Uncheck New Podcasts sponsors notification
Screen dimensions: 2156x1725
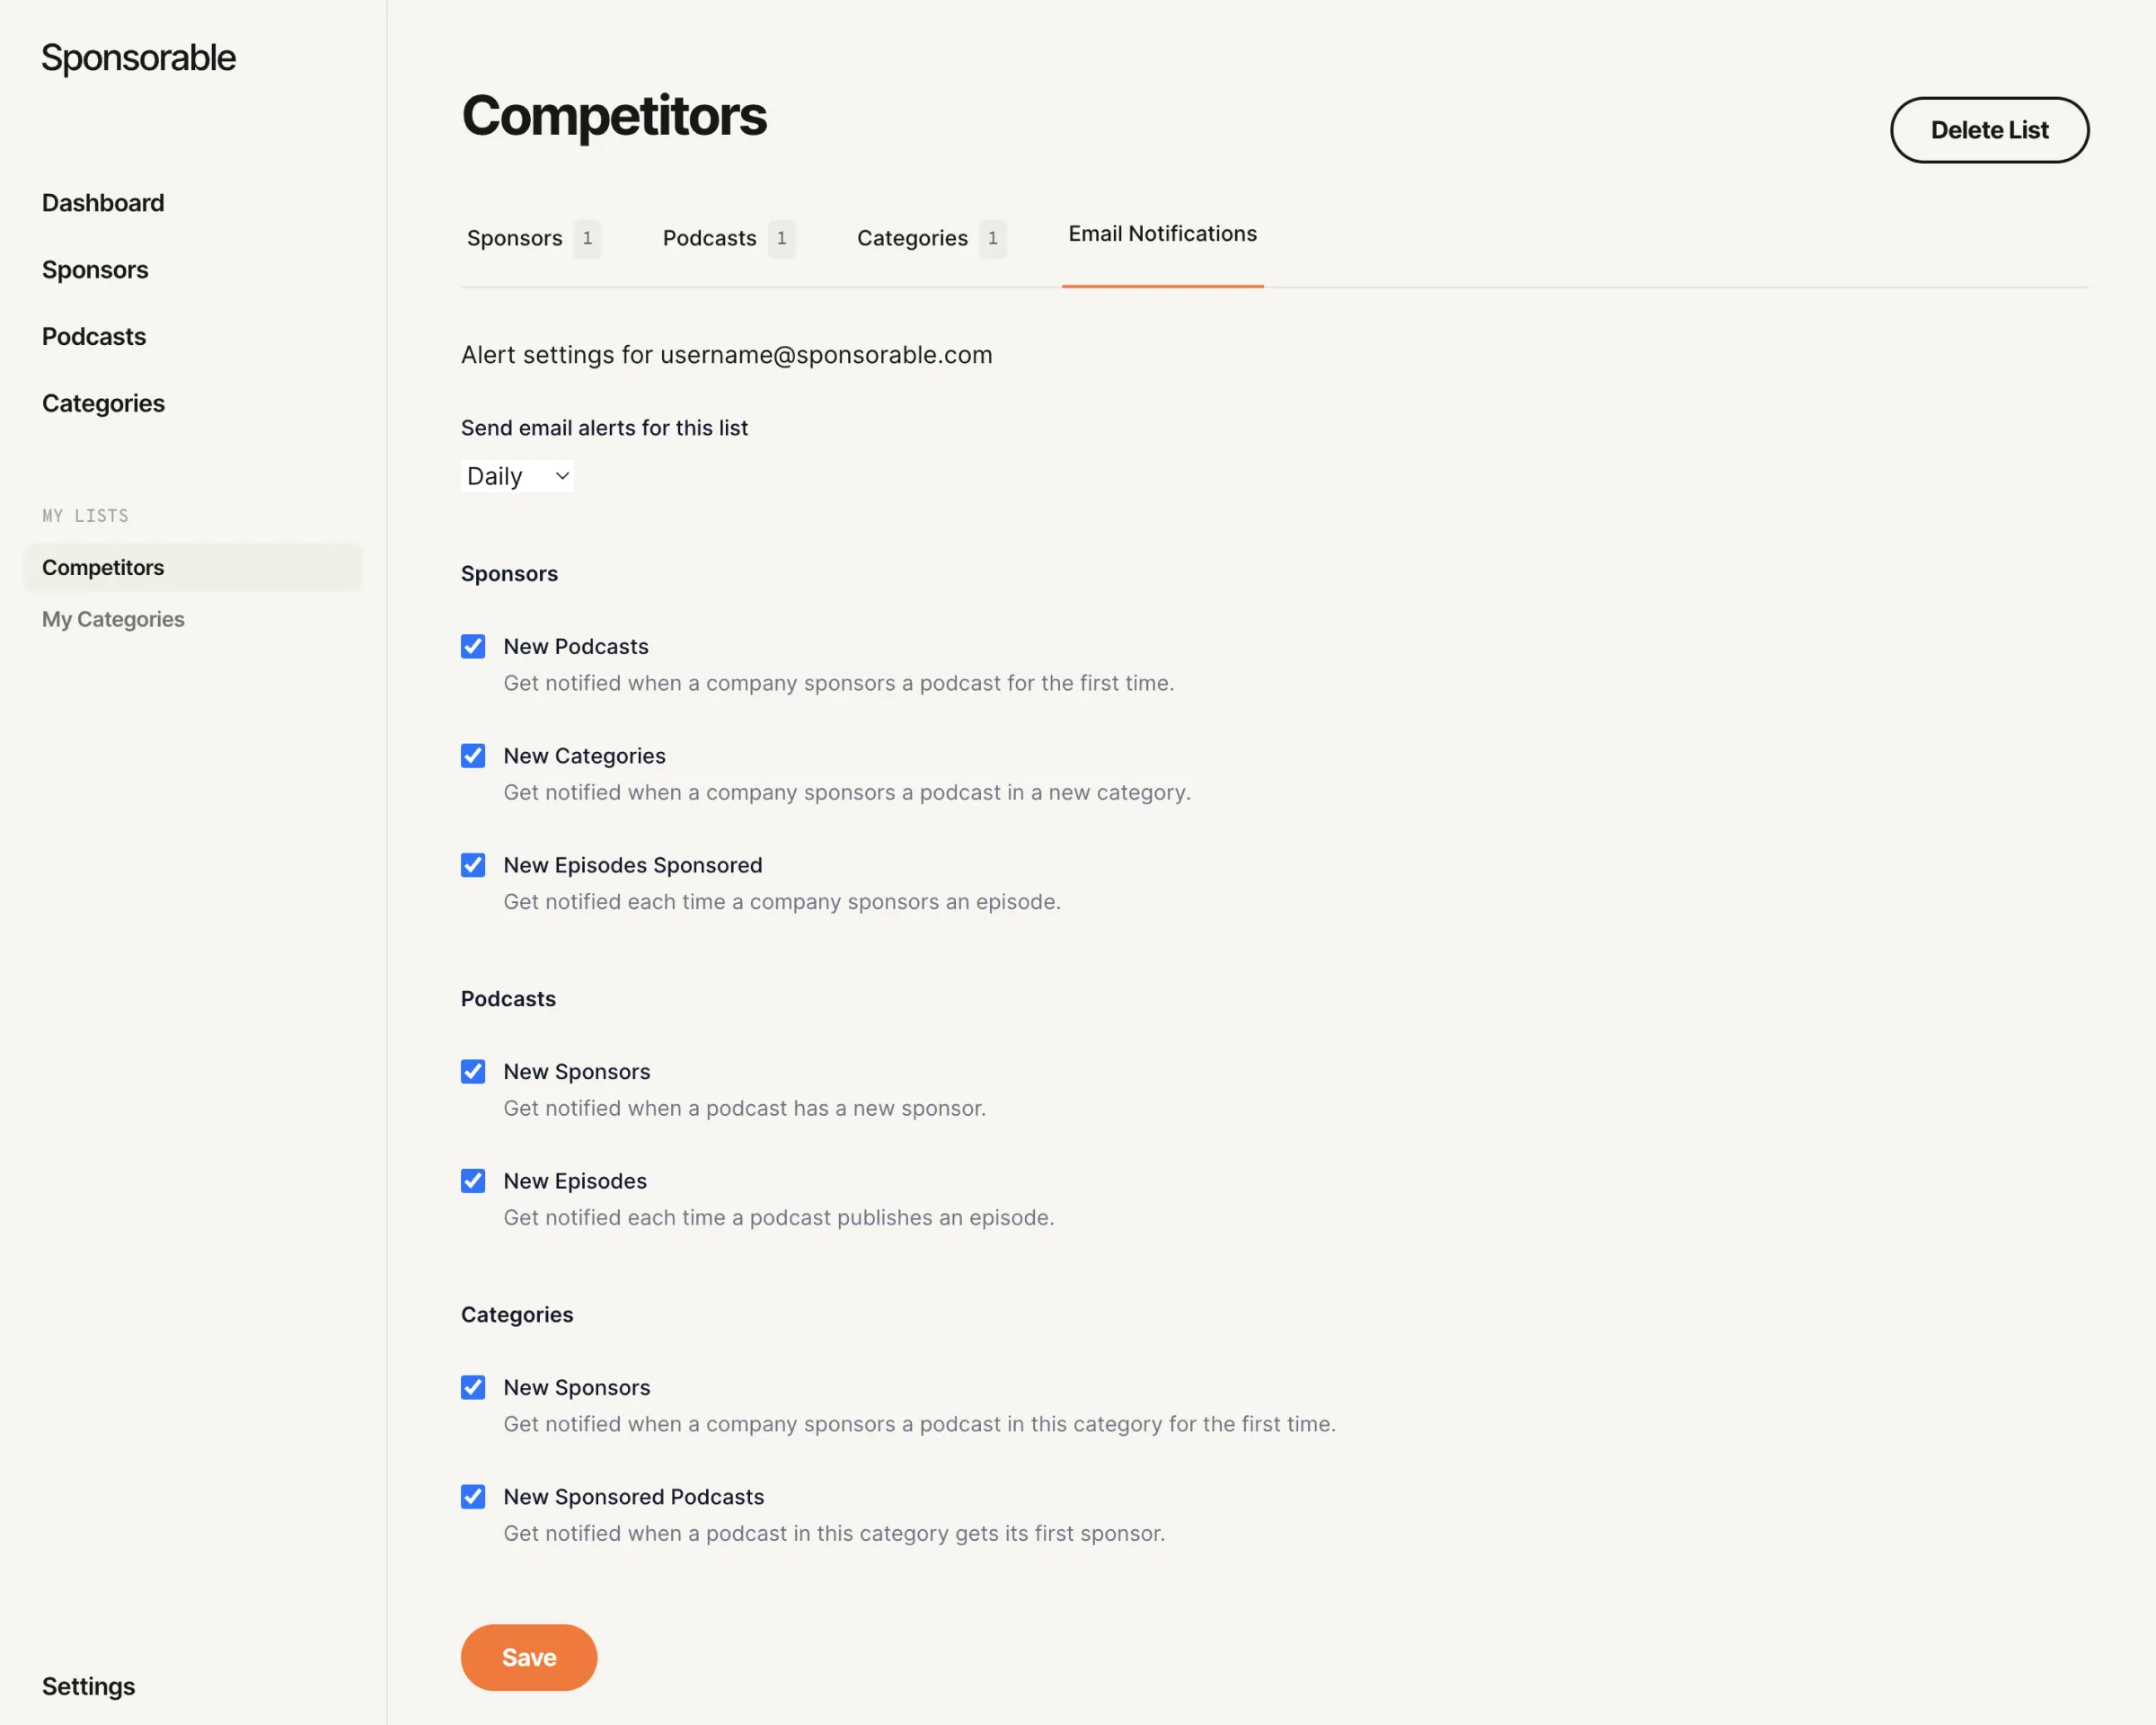(x=473, y=646)
